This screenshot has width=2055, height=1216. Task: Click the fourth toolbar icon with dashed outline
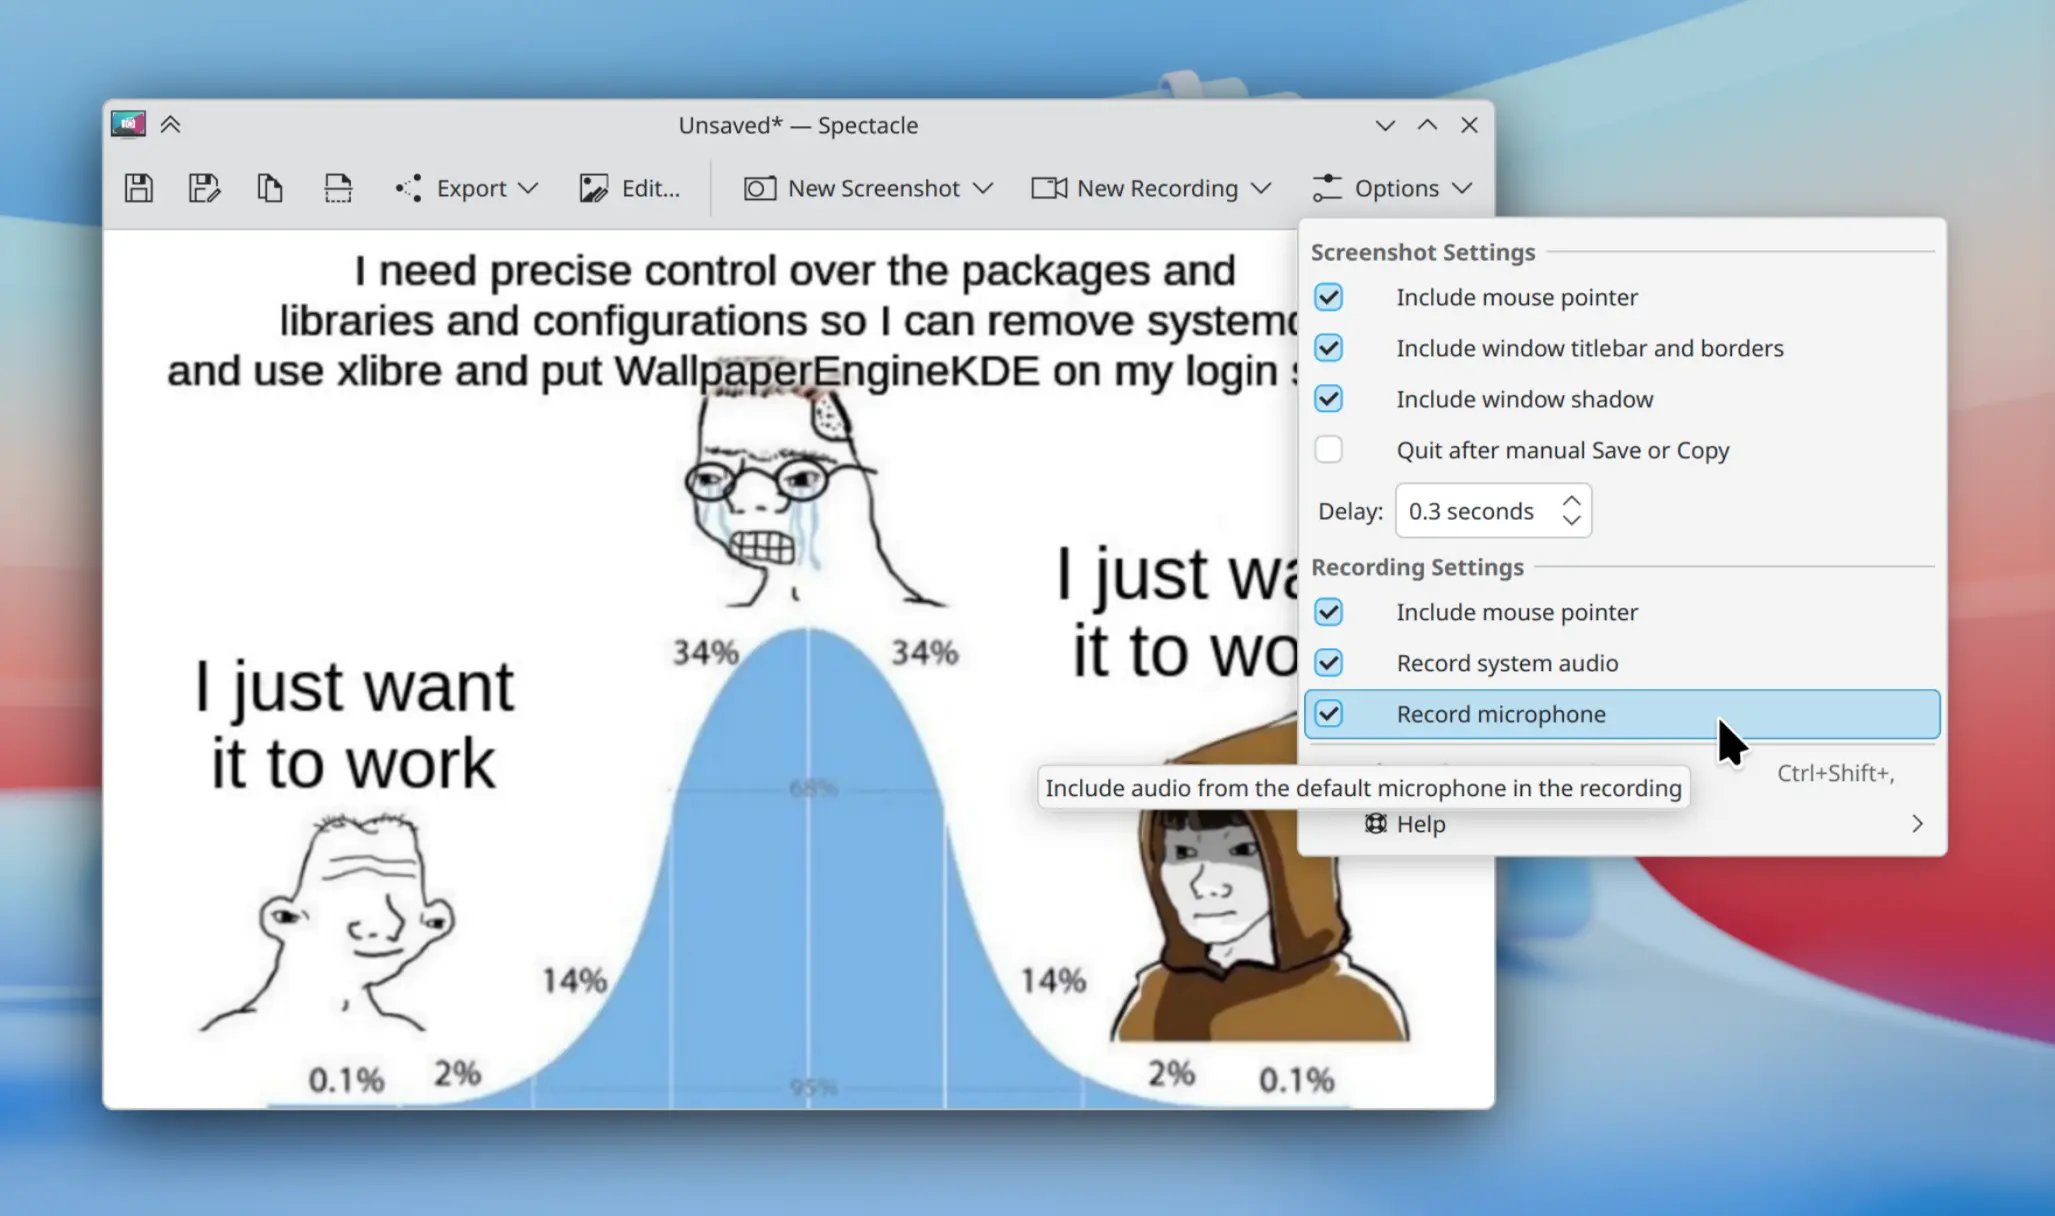pos(338,188)
